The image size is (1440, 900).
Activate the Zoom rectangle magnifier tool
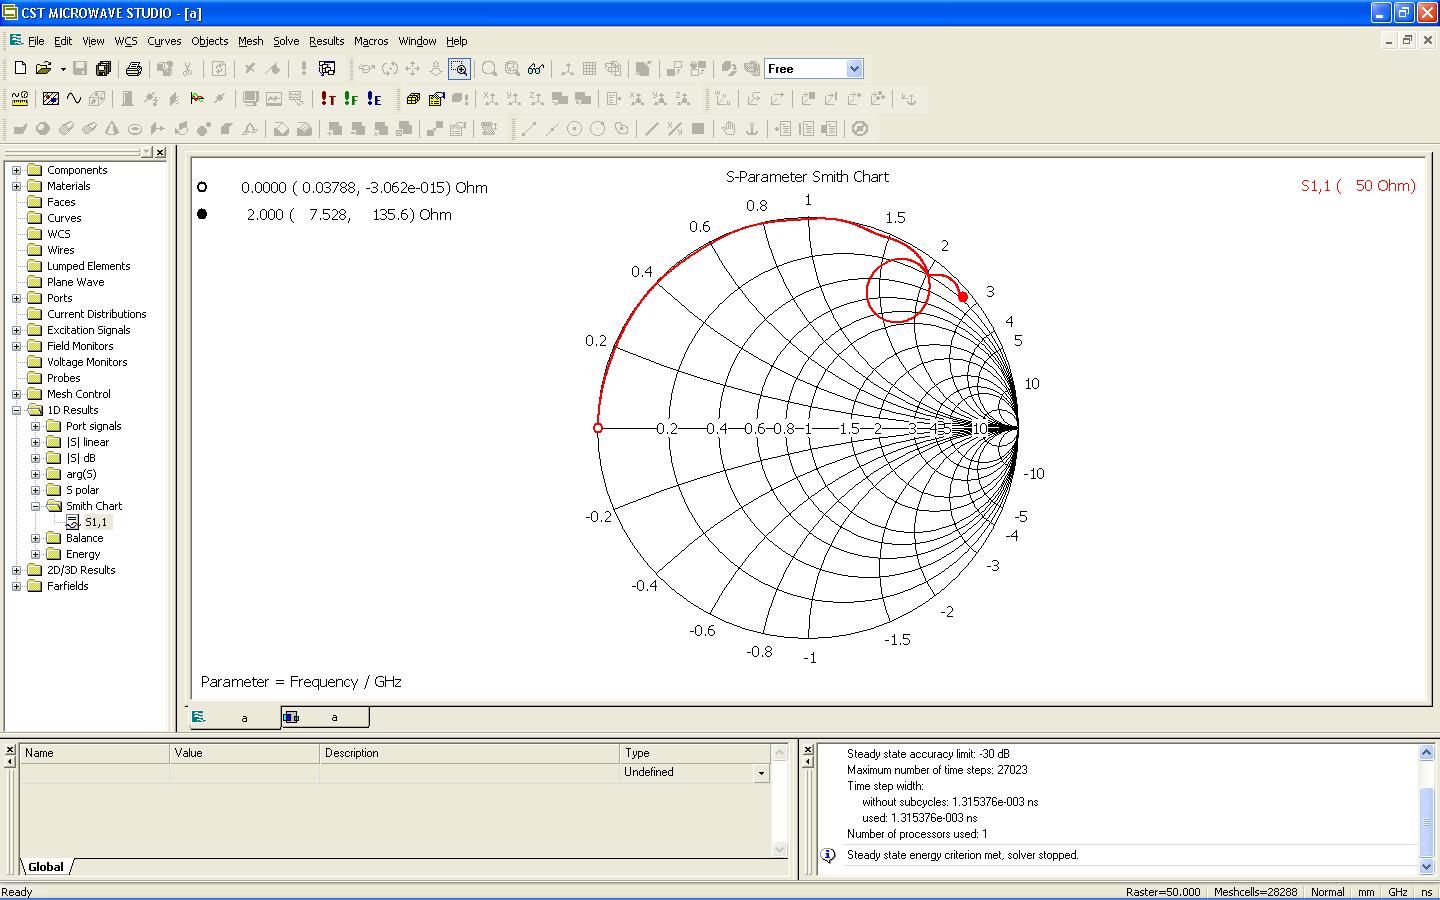tap(459, 69)
